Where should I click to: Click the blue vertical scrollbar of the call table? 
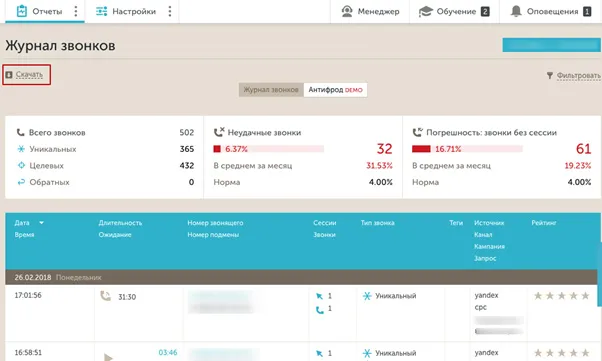(x=599, y=274)
